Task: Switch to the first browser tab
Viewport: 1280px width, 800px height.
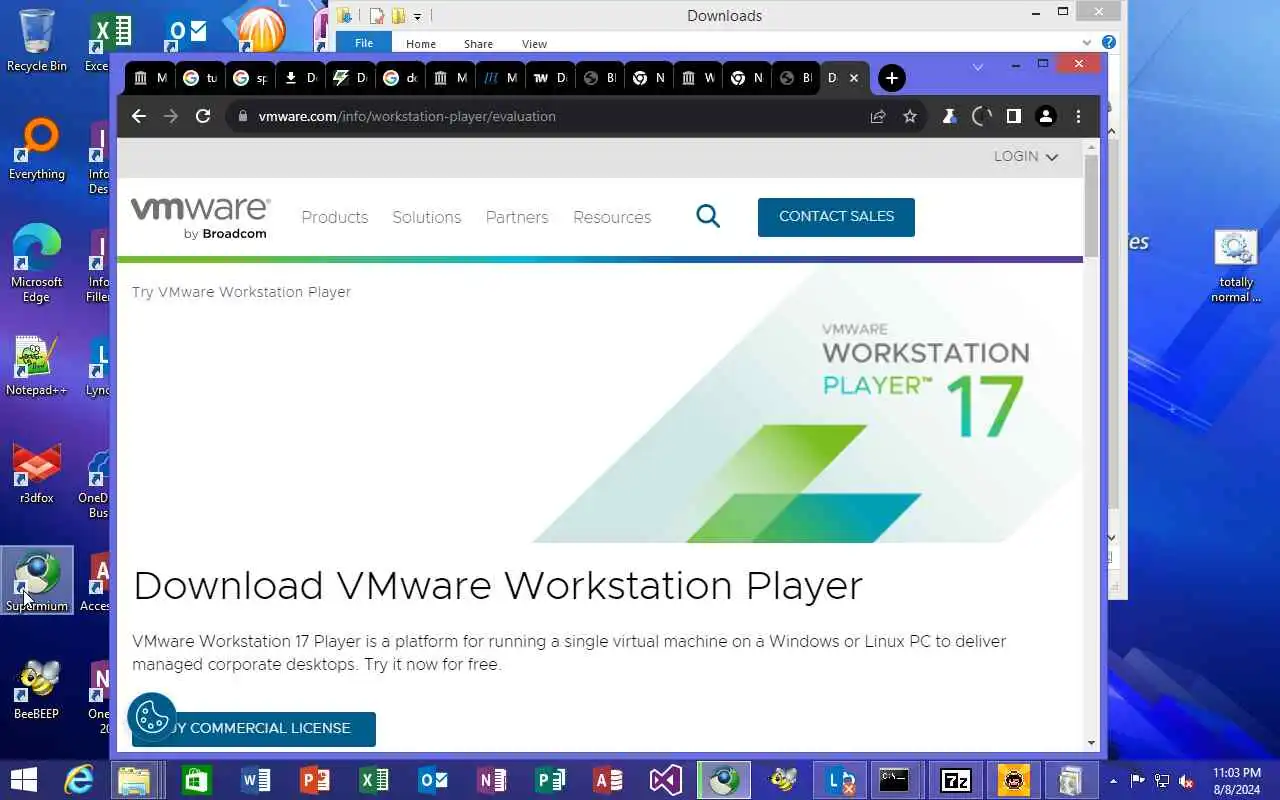Action: (150, 78)
